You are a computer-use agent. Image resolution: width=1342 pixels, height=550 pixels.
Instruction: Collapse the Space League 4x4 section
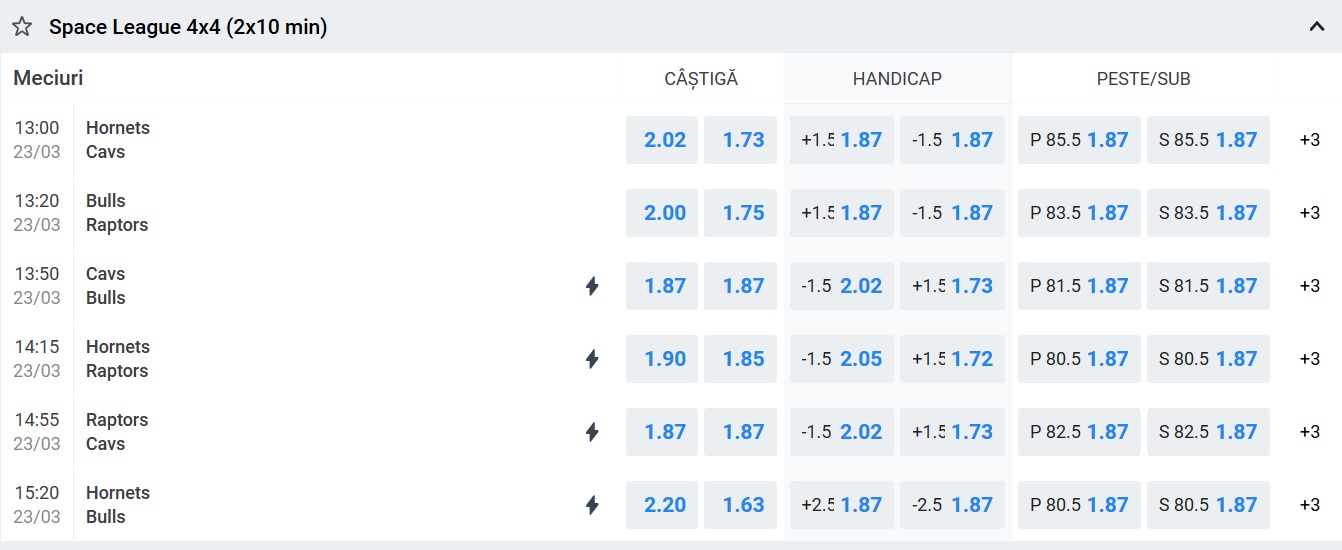tap(1316, 27)
